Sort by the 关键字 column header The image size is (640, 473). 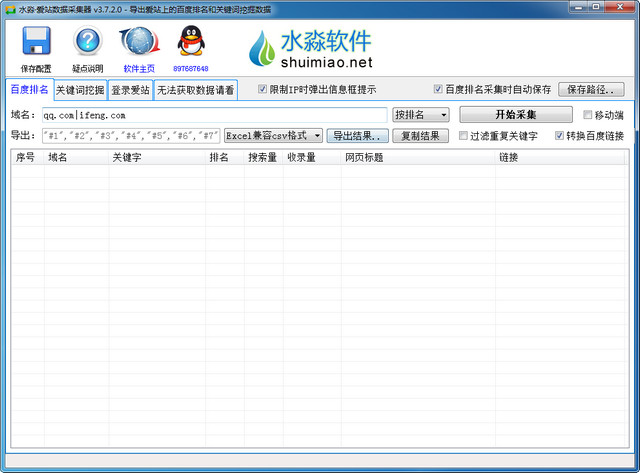click(157, 158)
